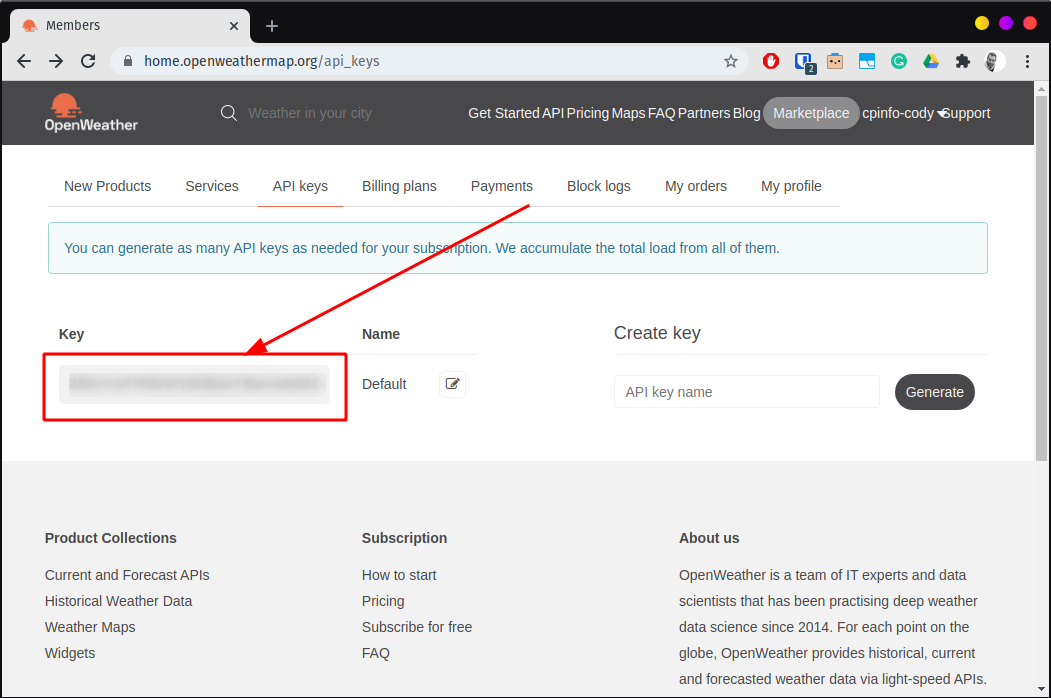
Task: Open the OpenWeather logo homepage
Action: coord(90,112)
